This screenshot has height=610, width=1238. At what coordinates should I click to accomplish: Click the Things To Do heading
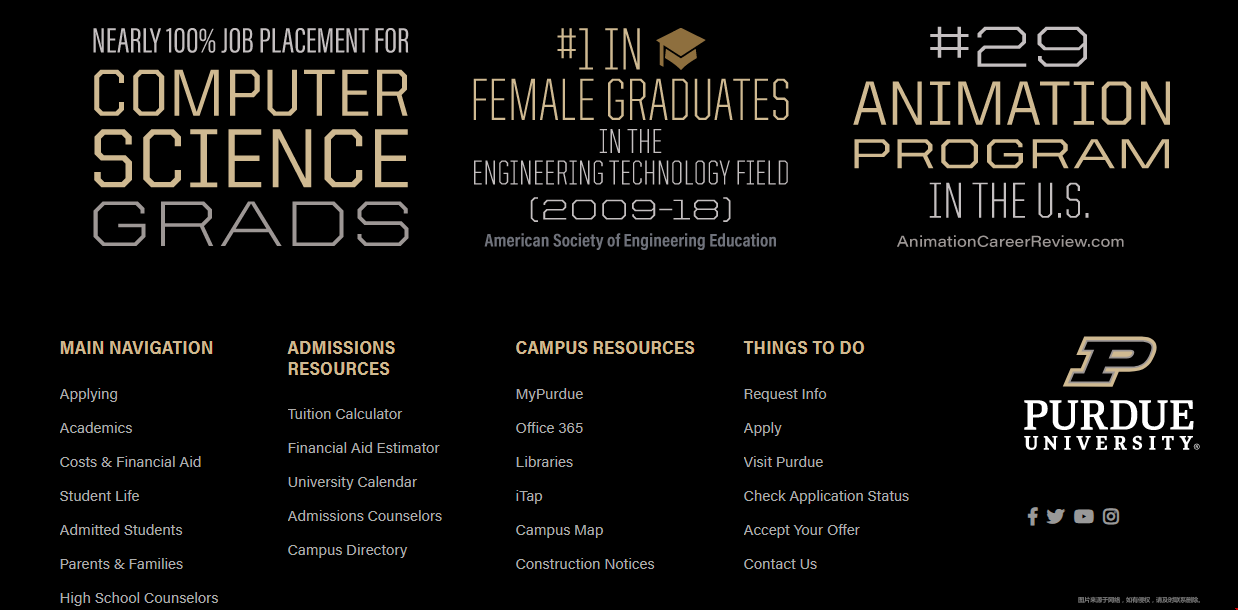[x=804, y=348]
